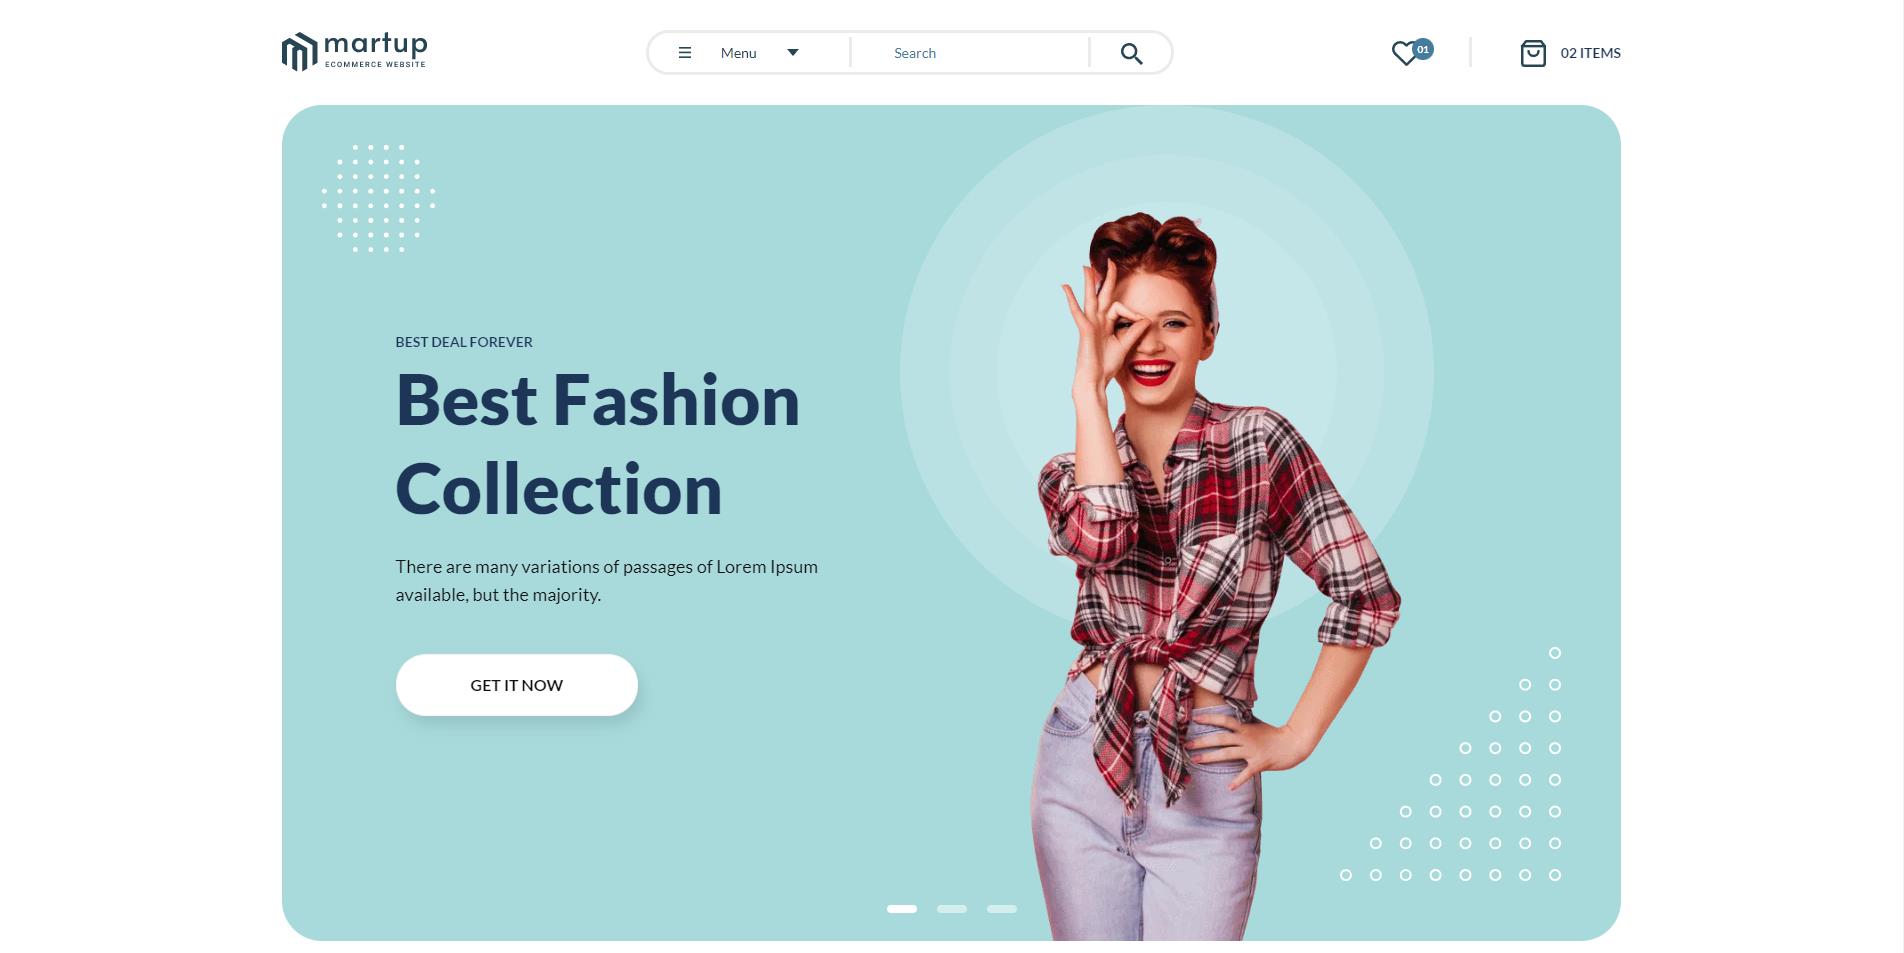Click the white dotted pattern decoration

pyautogui.click(x=378, y=198)
